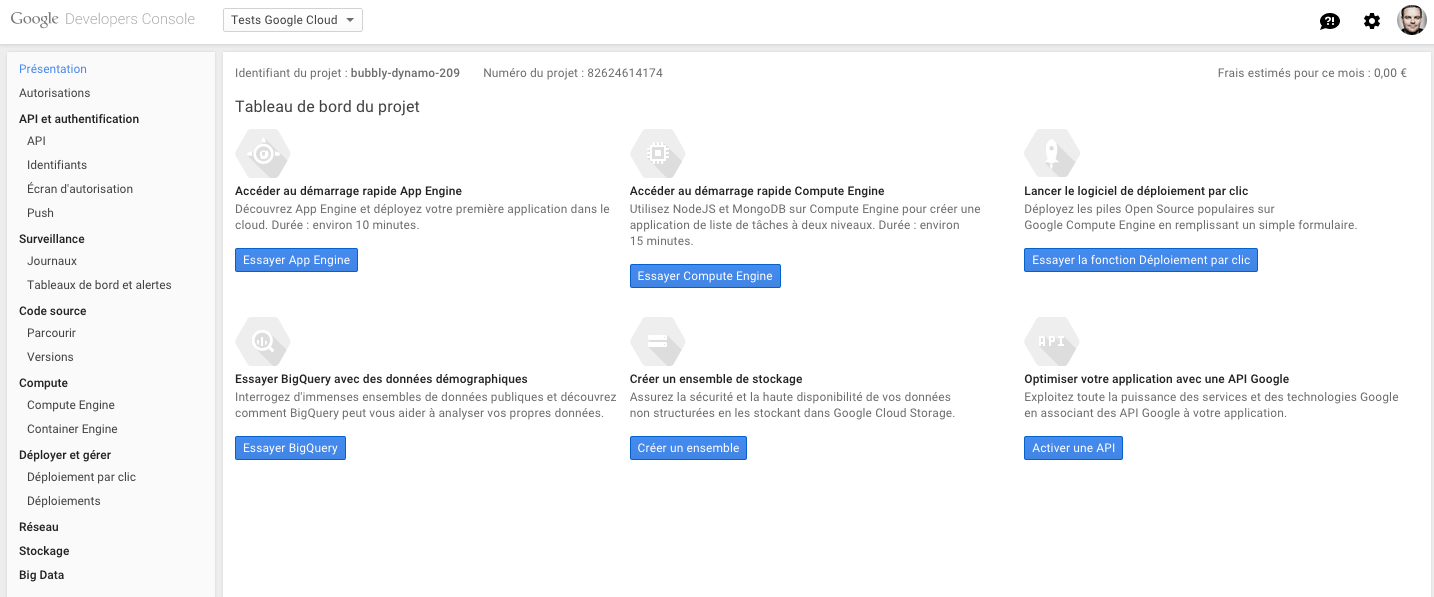This screenshot has height=597, width=1434.
Task: Expand the Réseau sidebar section
Action: 39,527
